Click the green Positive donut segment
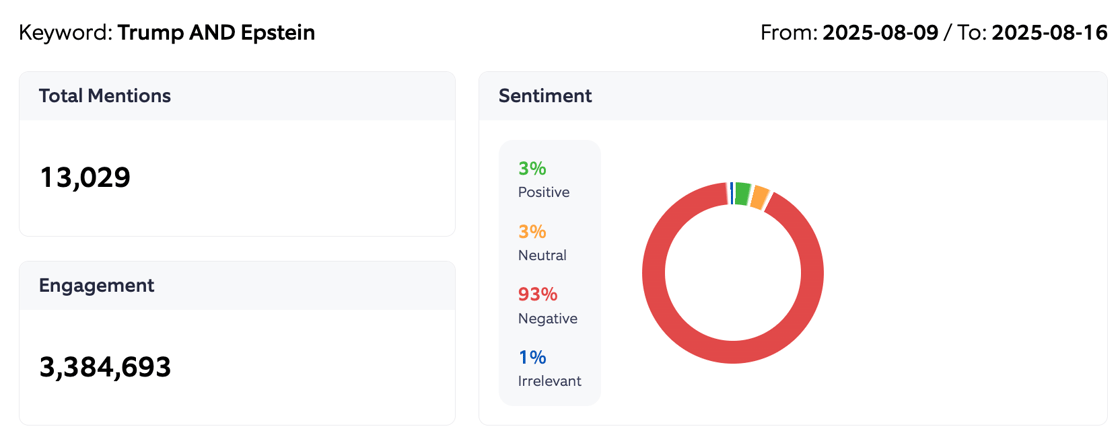Viewport: 1120px width, 441px height. click(x=742, y=193)
